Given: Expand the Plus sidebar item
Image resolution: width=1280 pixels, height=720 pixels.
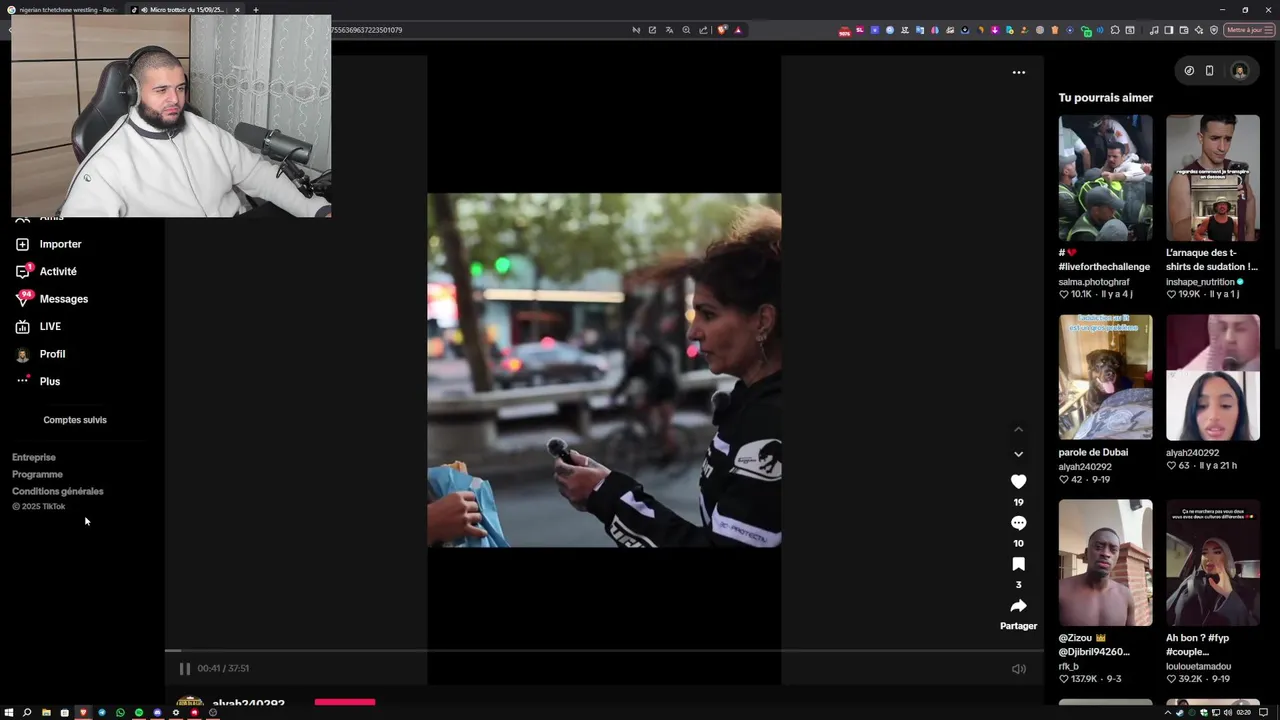Looking at the screenshot, I should (50, 382).
